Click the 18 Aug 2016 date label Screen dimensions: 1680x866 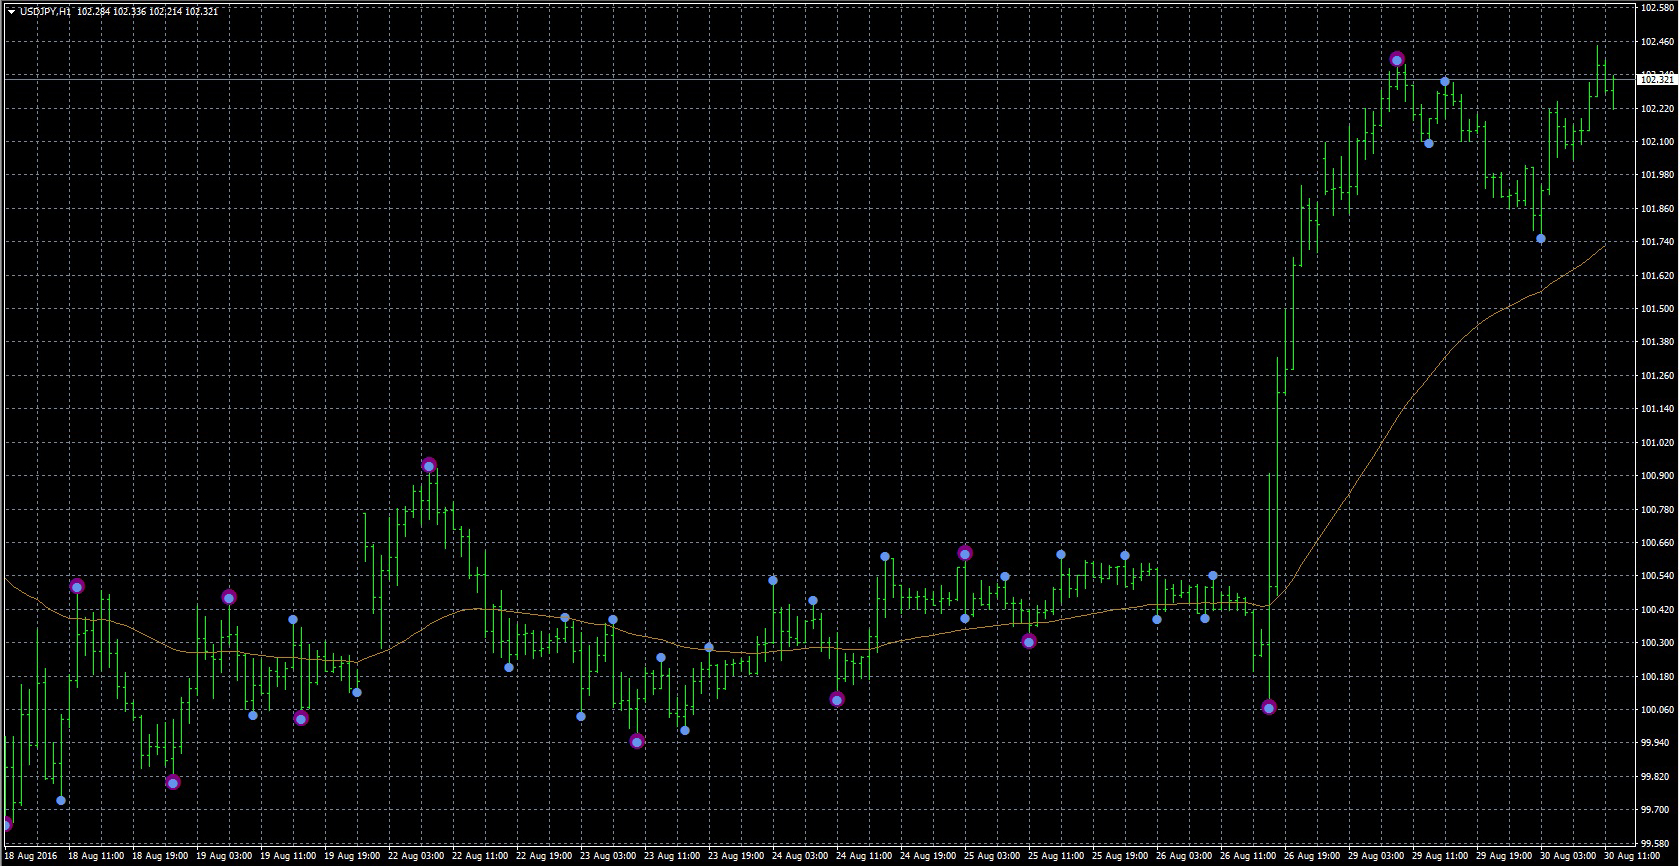(x=32, y=856)
